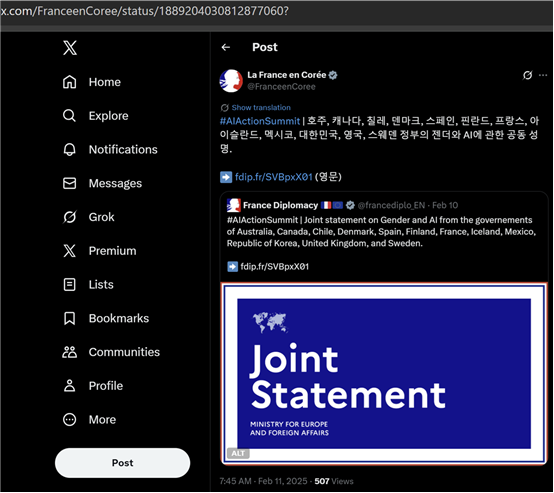Open the Notifications bell icon
Screen dimensions: 554x493
pyautogui.click(x=70, y=149)
